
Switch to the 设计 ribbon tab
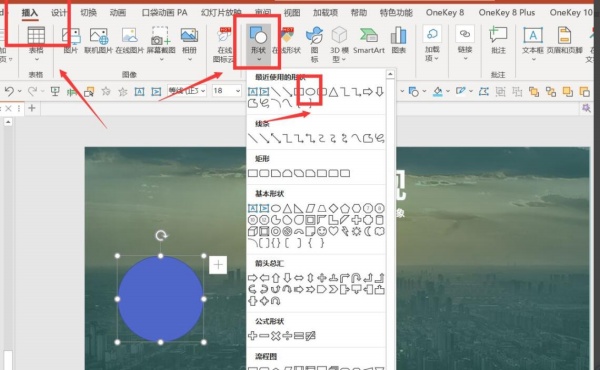[59, 13]
